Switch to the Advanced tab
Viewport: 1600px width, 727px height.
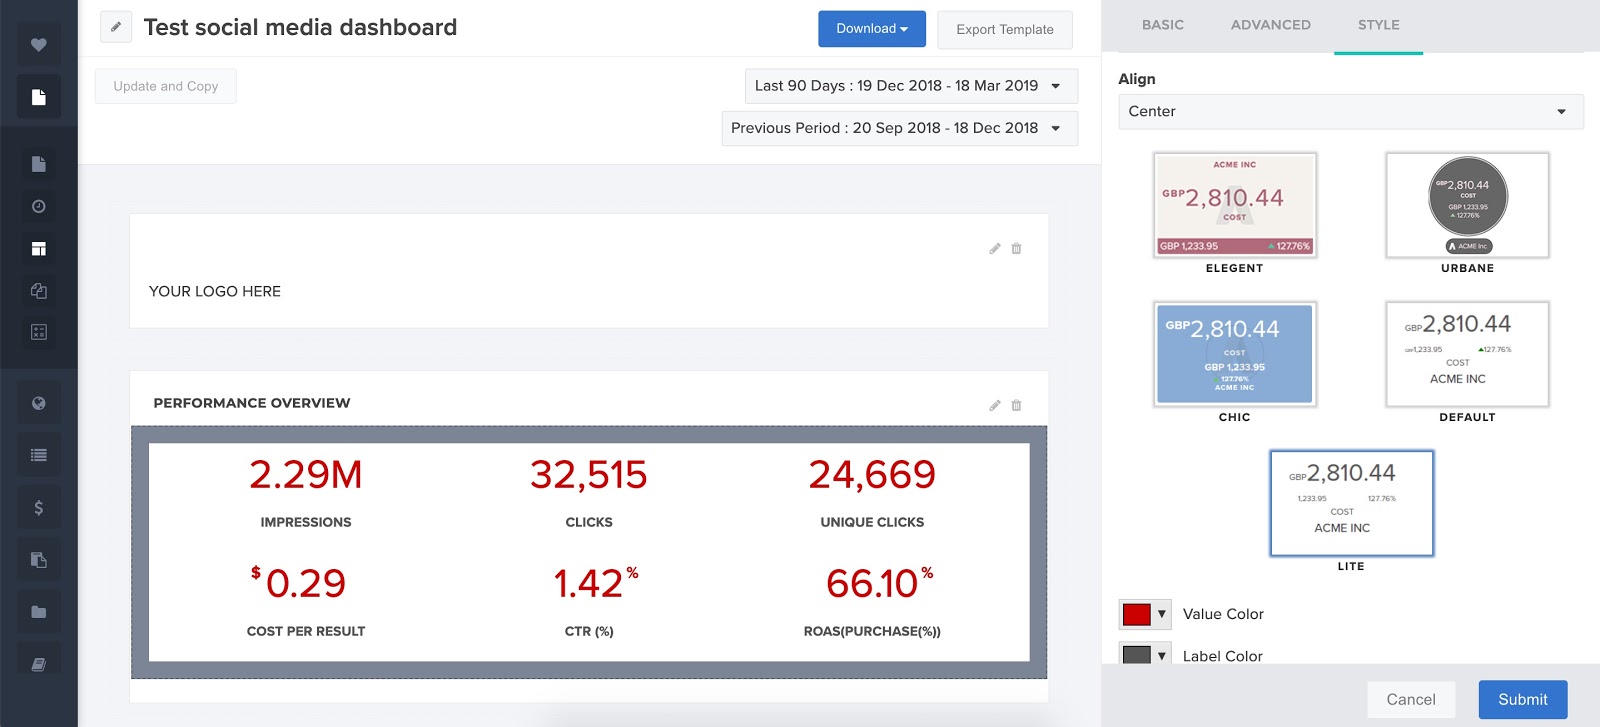point(1270,25)
